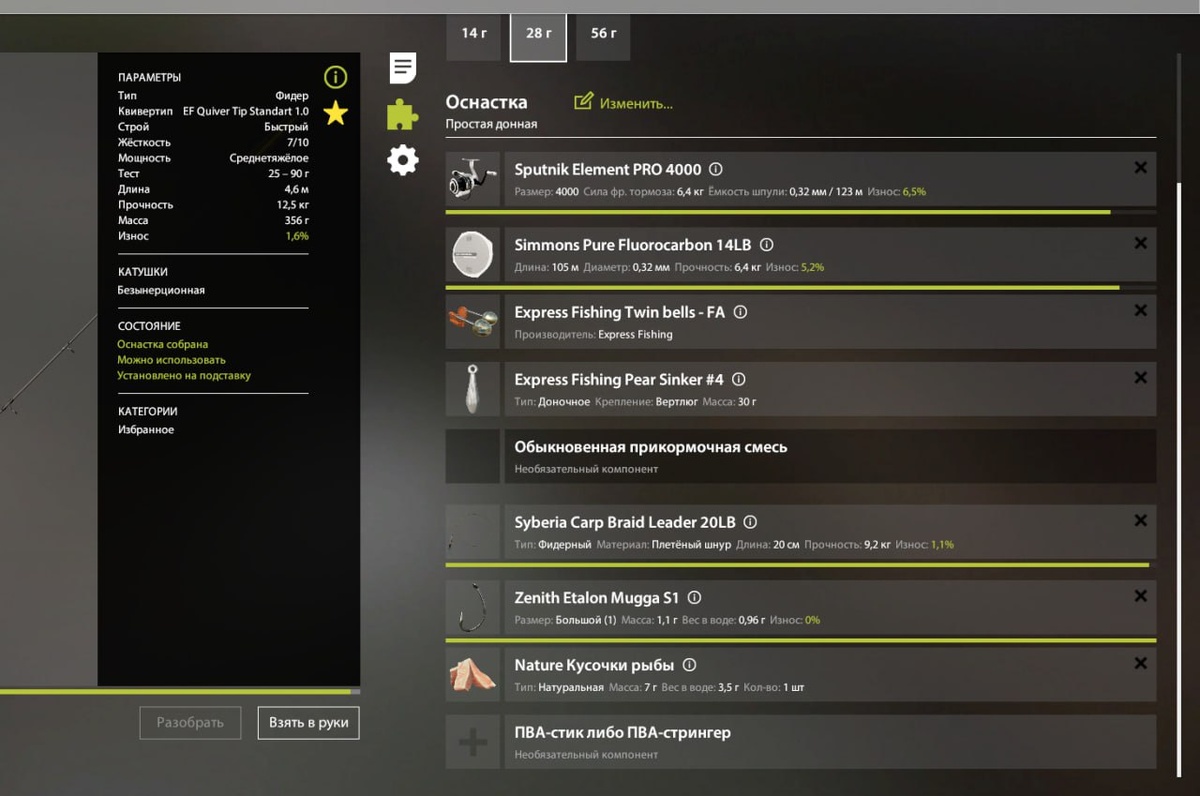Click the Избранное category text
The width and height of the screenshot is (1200, 796).
click(146, 430)
